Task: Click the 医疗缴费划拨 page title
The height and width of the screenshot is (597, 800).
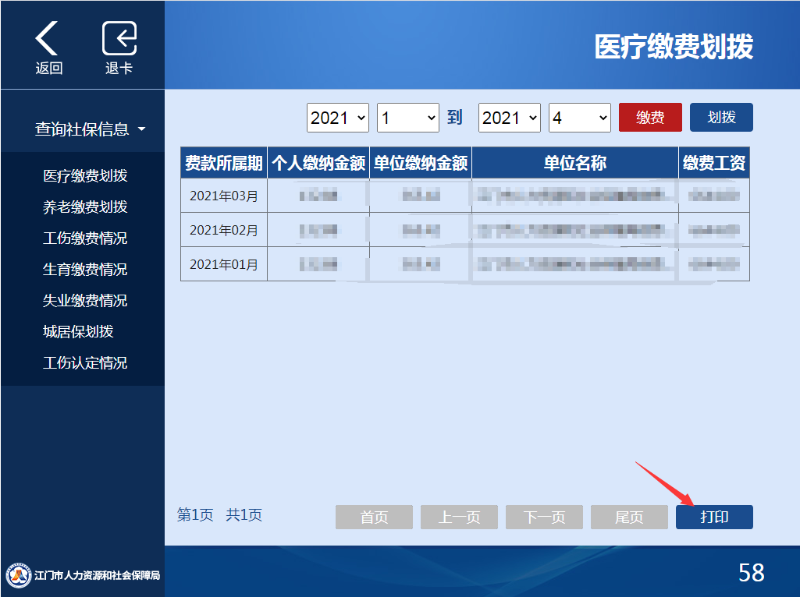Action: (x=673, y=46)
